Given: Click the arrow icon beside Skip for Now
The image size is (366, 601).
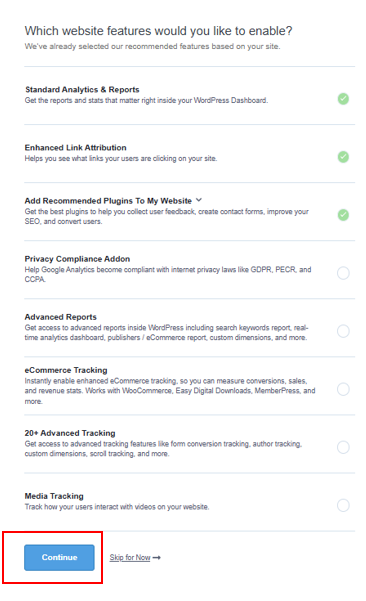Looking at the screenshot, I should pos(156,558).
